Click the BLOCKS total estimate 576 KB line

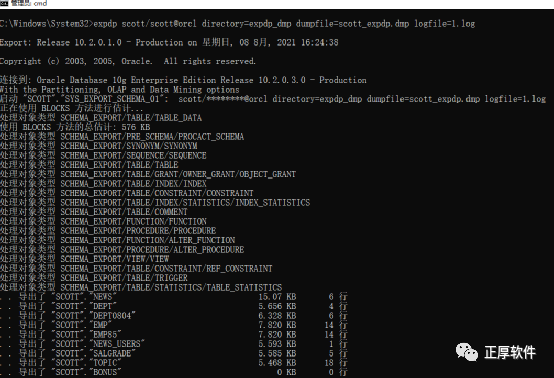(x=75, y=127)
